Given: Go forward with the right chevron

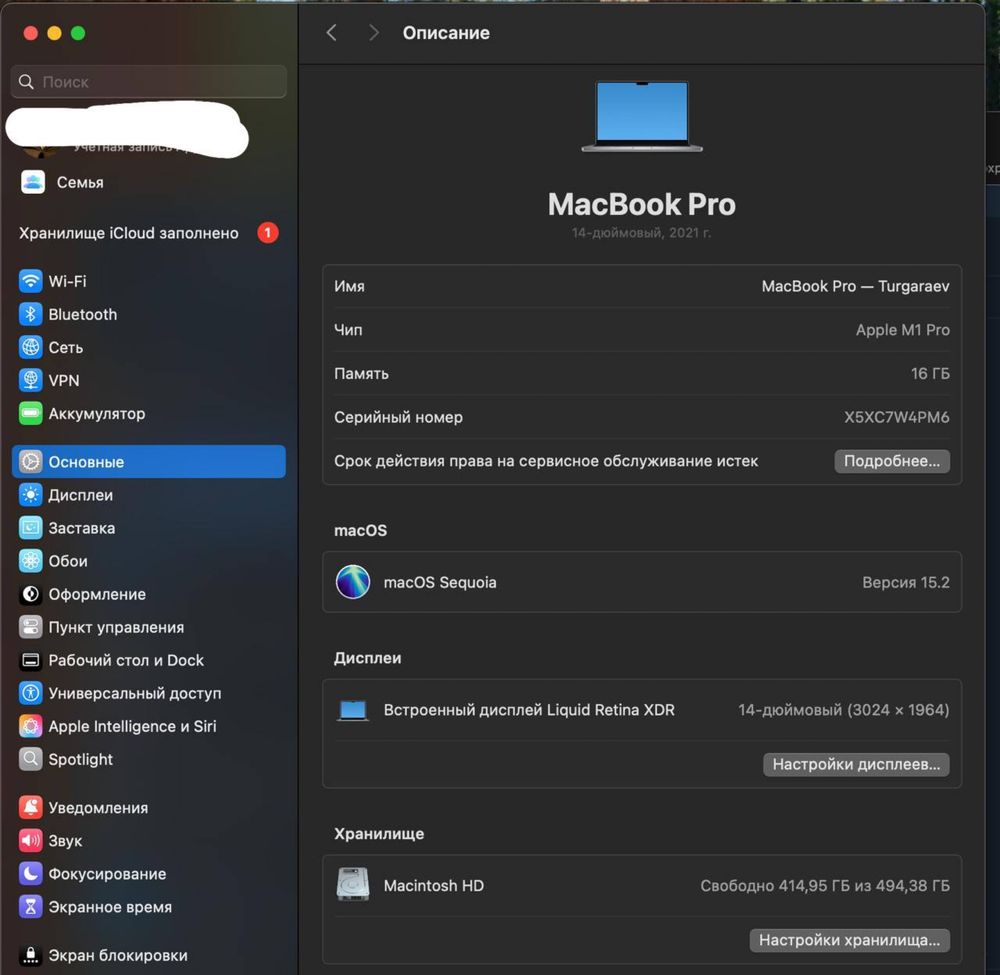Looking at the screenshot, I should (374, 33).
